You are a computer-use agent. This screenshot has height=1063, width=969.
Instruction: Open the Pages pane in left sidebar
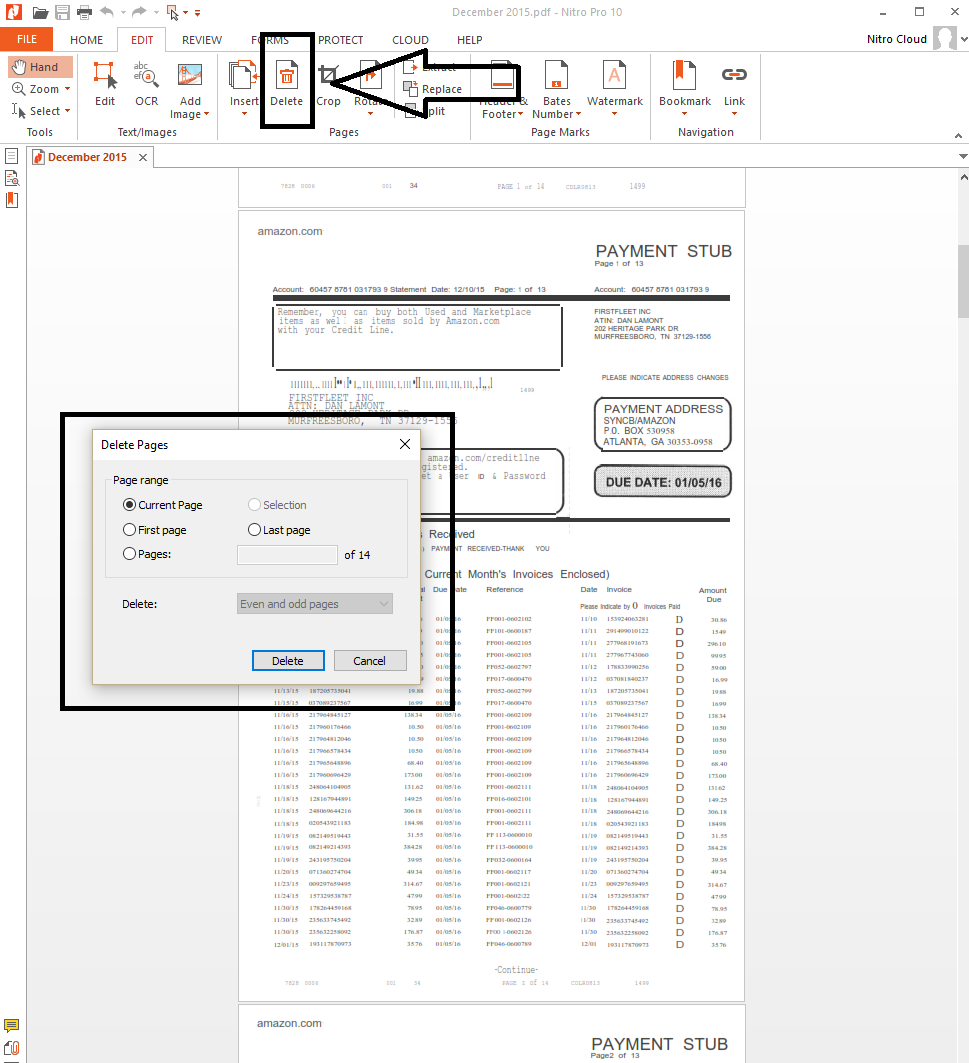point(12,157)
